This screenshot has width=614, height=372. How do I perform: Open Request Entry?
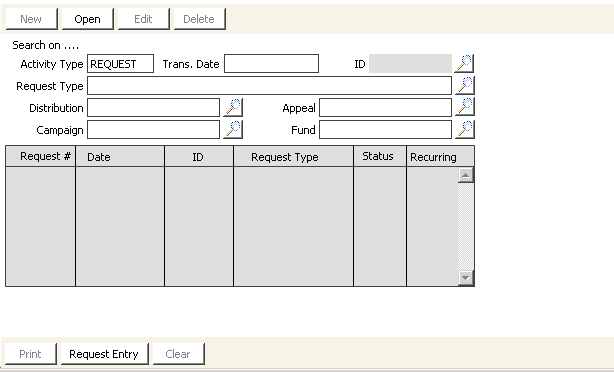[x=104, y=354]
